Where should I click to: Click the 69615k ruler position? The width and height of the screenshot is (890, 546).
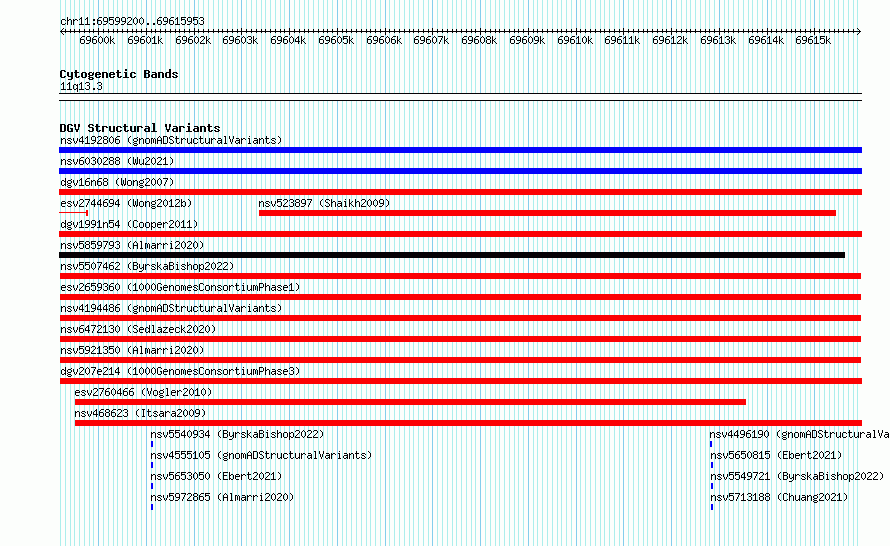tap(813, 40)
